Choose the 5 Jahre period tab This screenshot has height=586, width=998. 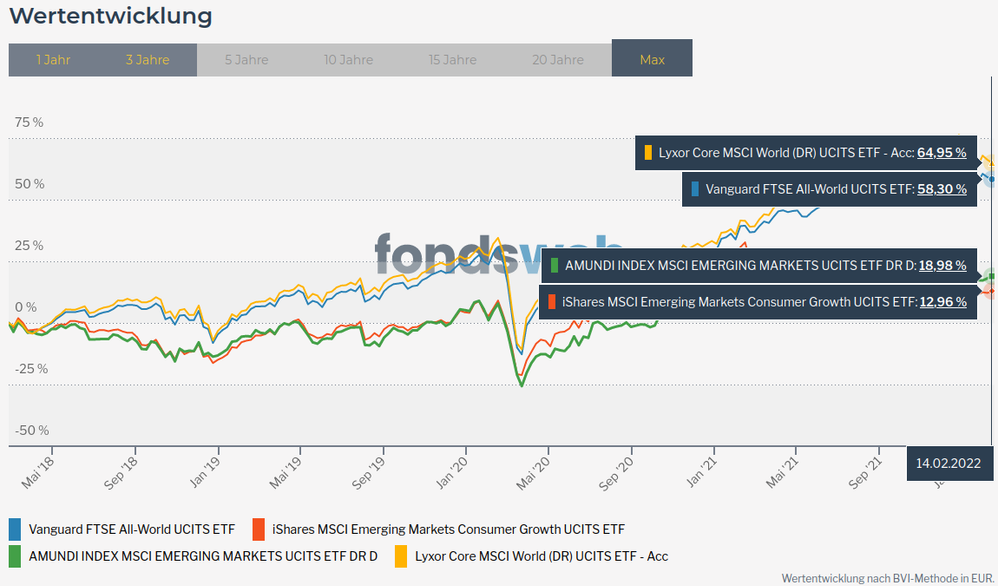click(245, 60)
